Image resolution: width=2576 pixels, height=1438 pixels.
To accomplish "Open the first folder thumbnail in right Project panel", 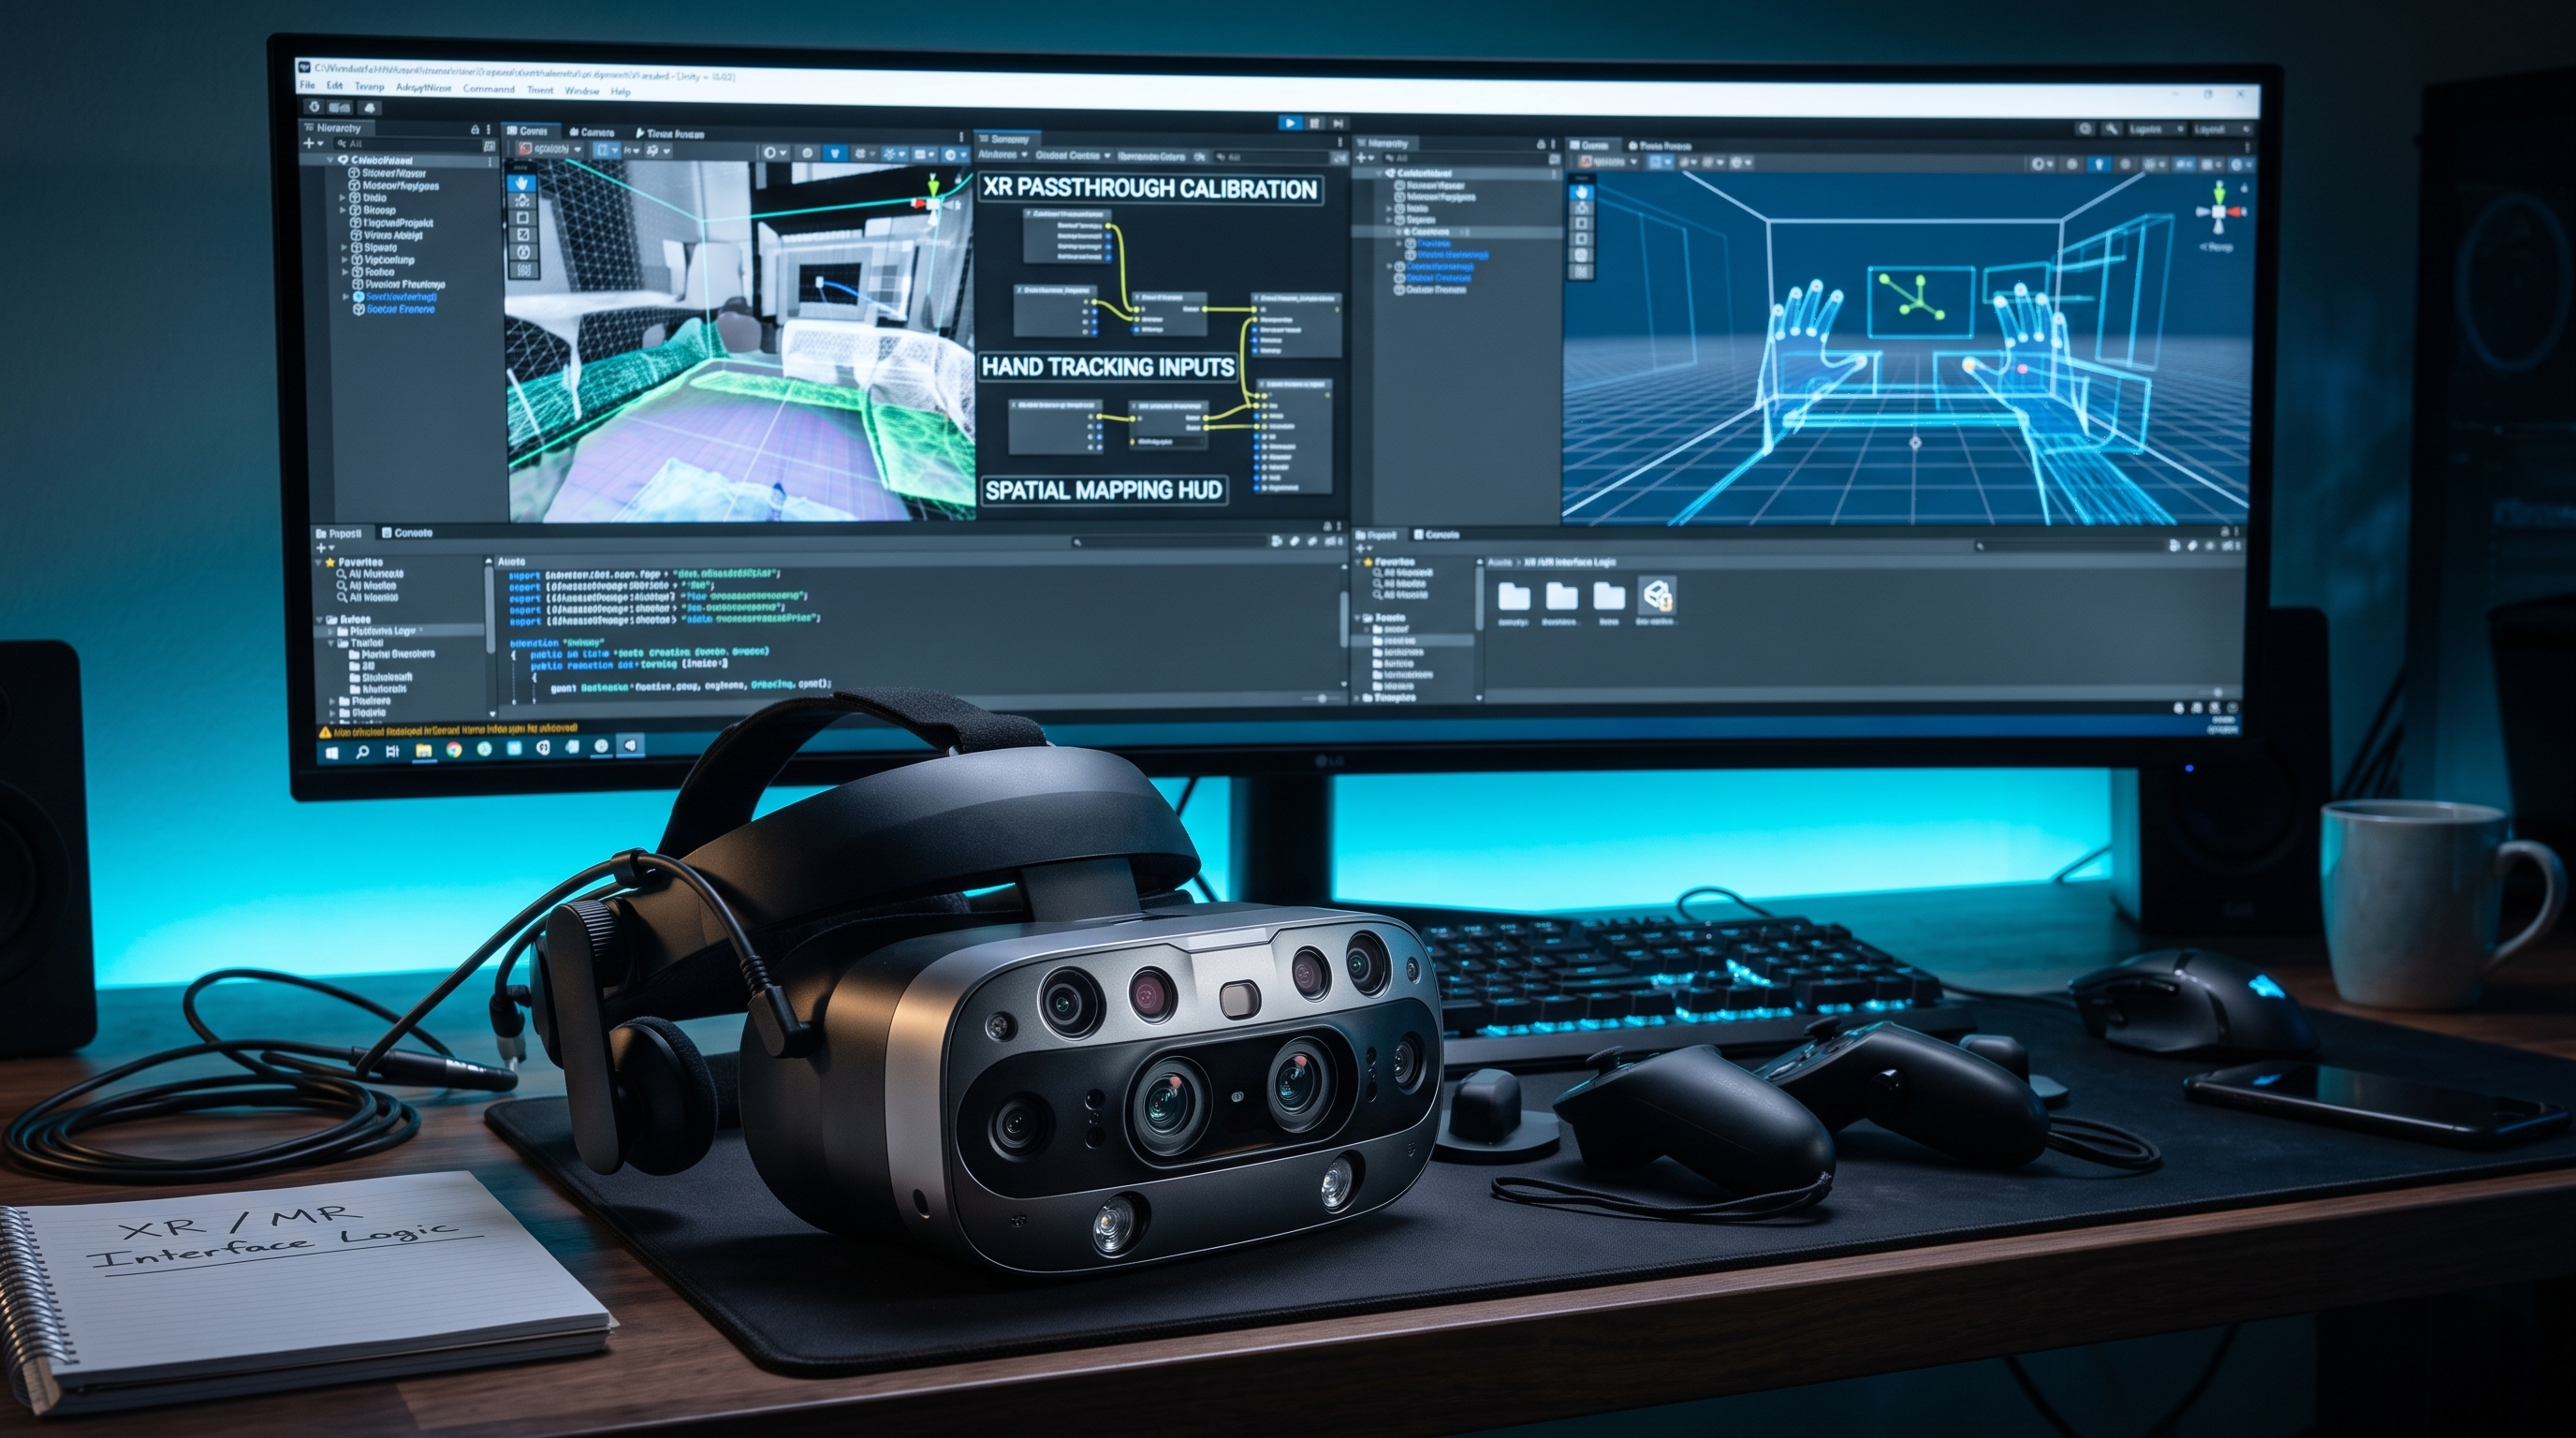I will pos(1513,597).
